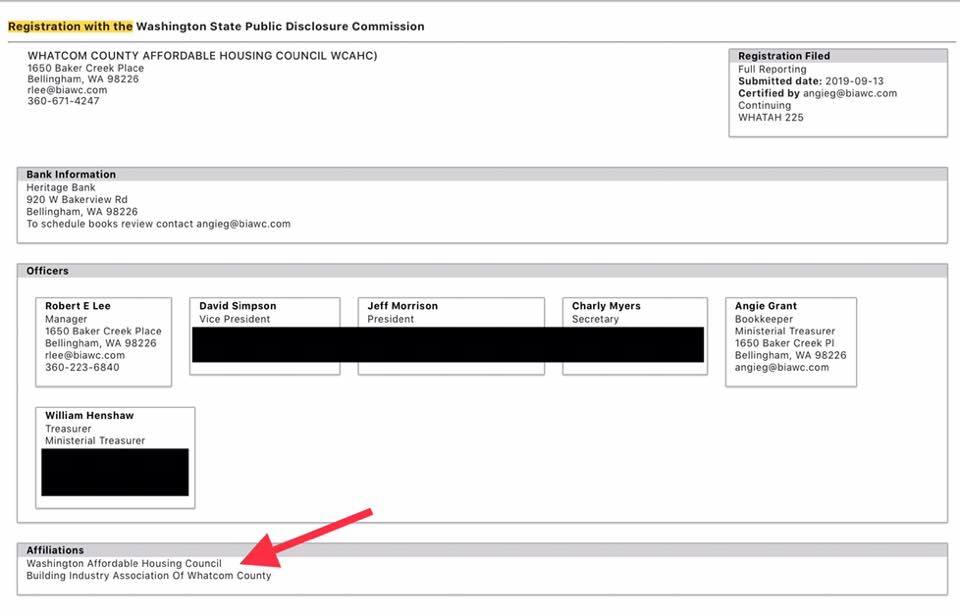The height and width of the screenshot is (616, 960).
Task: Click books review contact email angieg@biawc.com
Action: point(243,224)
